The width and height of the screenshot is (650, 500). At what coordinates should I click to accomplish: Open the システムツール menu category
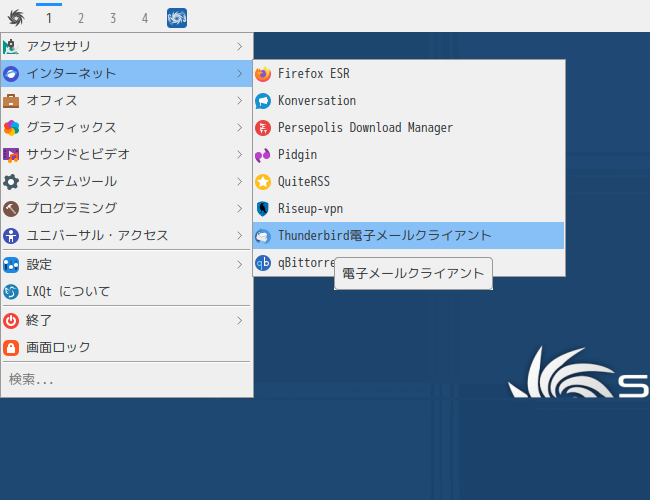point(126,182)
